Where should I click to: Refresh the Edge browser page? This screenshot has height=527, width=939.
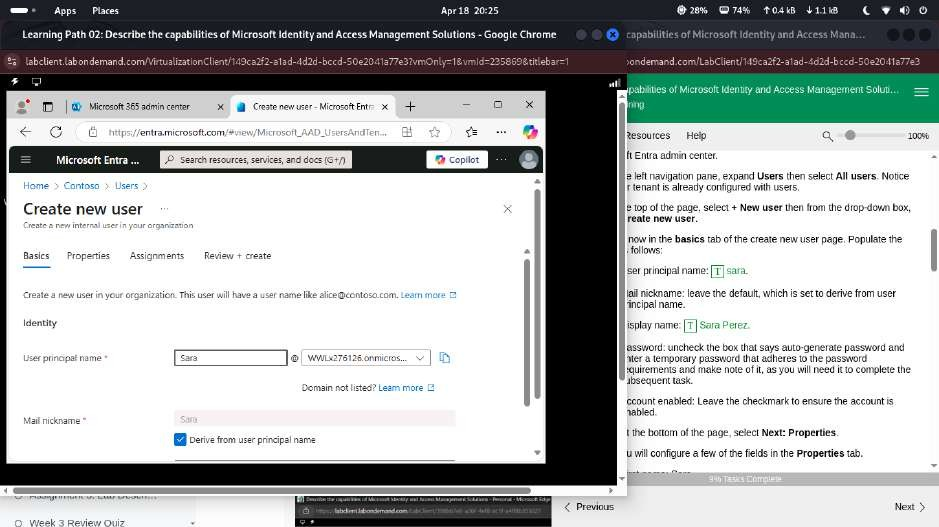click(x=55, y=132)
